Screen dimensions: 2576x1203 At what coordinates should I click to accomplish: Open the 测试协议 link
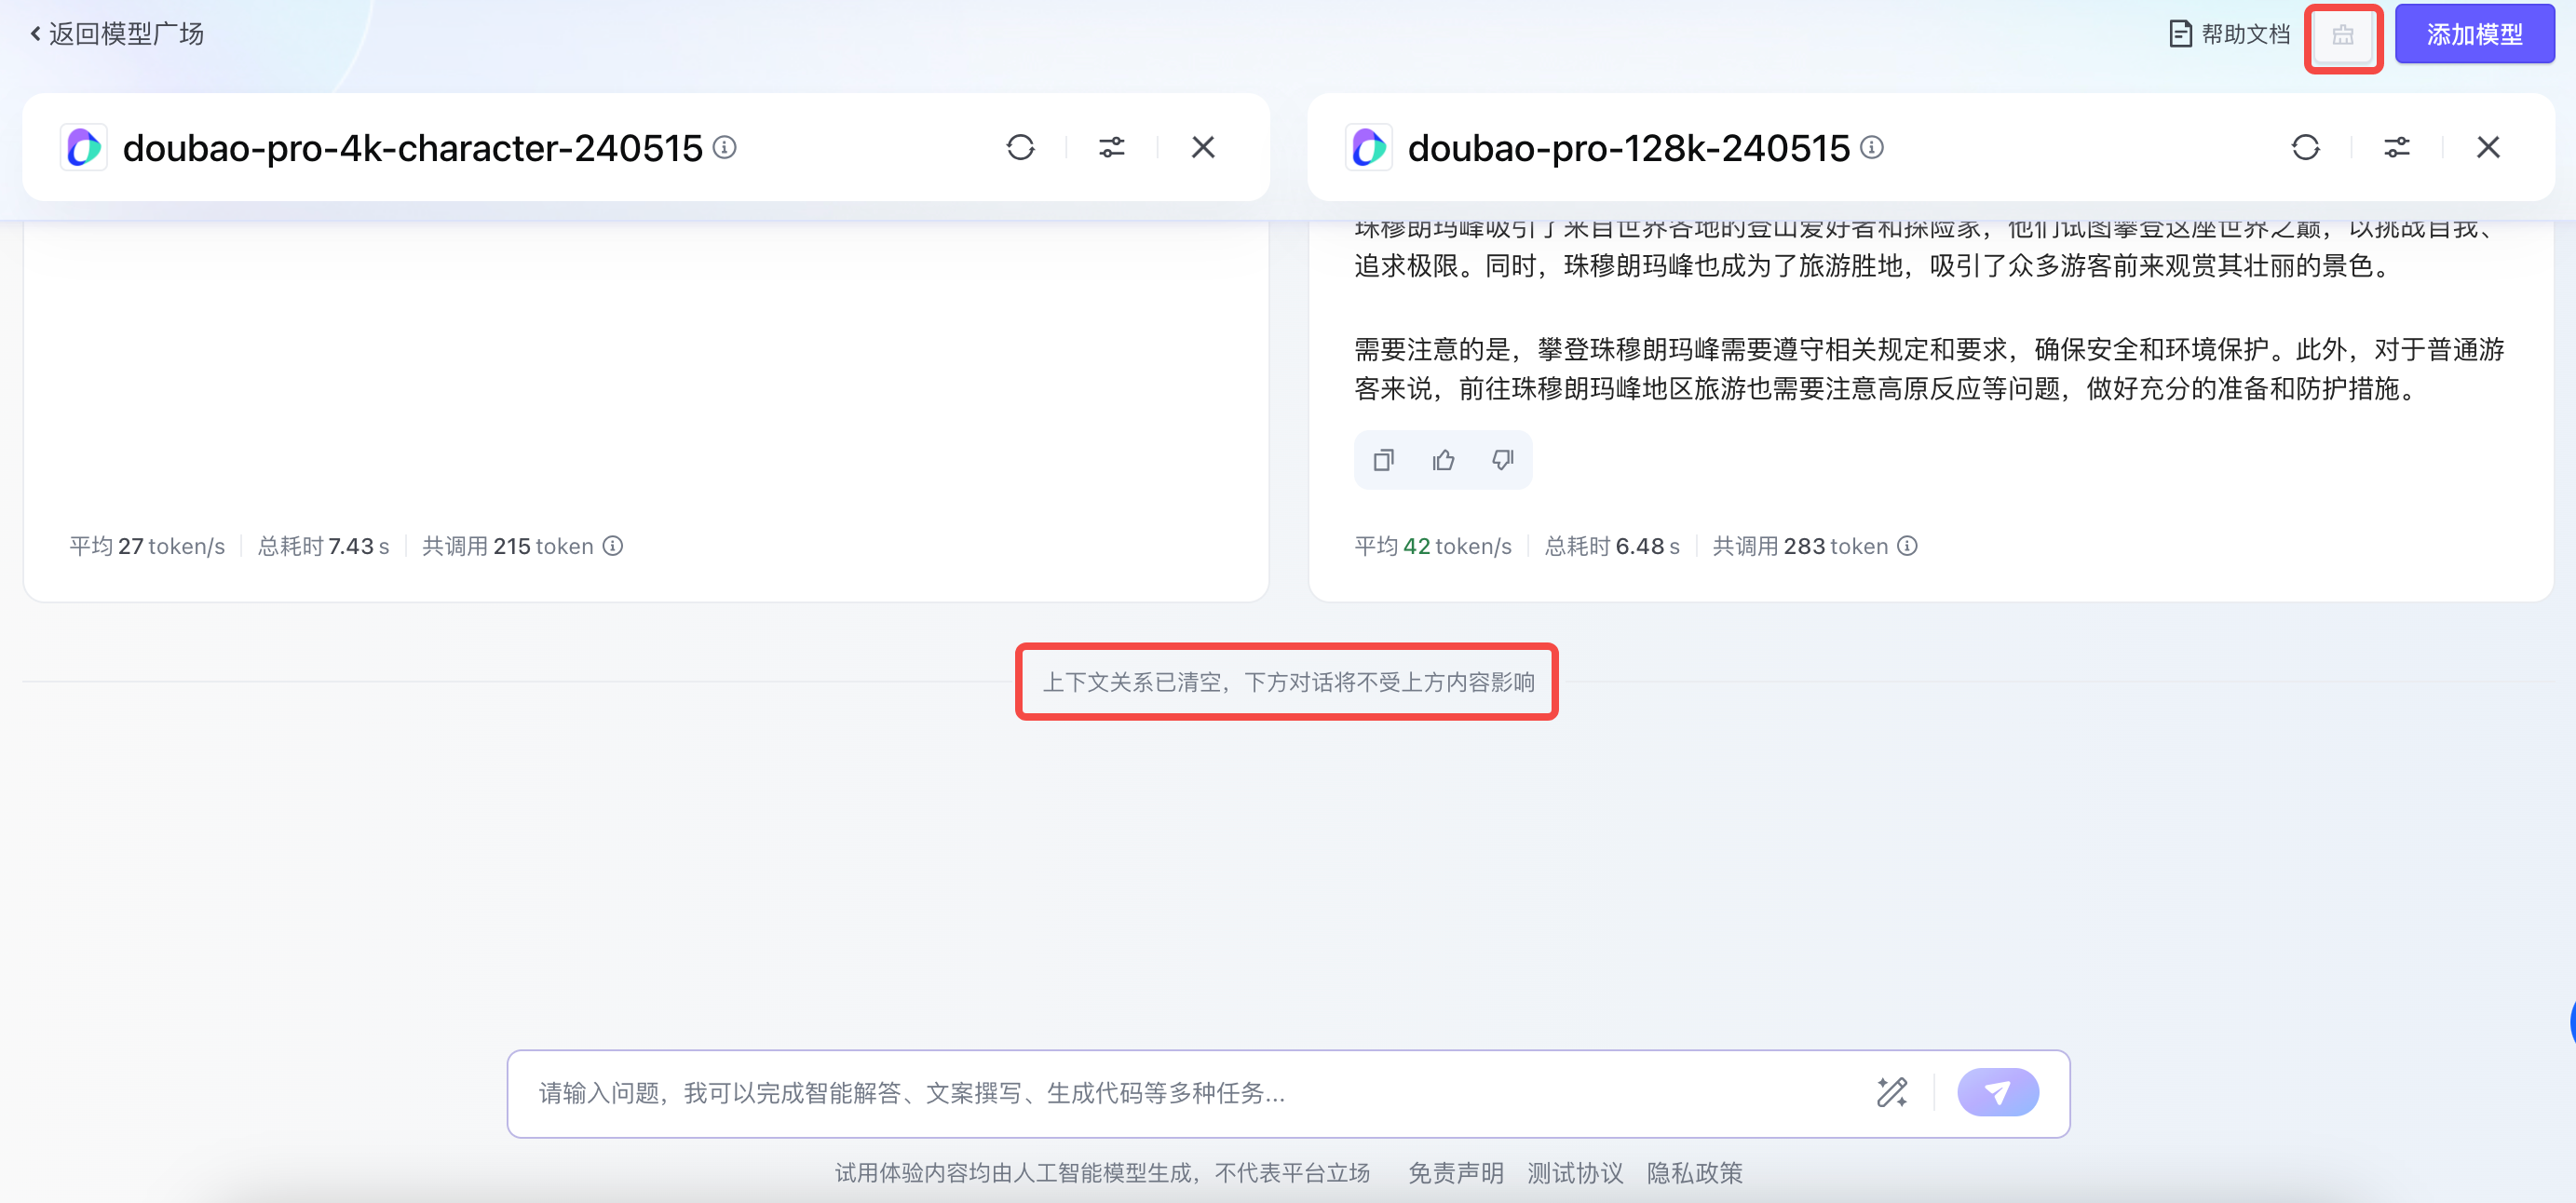coord(1575,1173)
